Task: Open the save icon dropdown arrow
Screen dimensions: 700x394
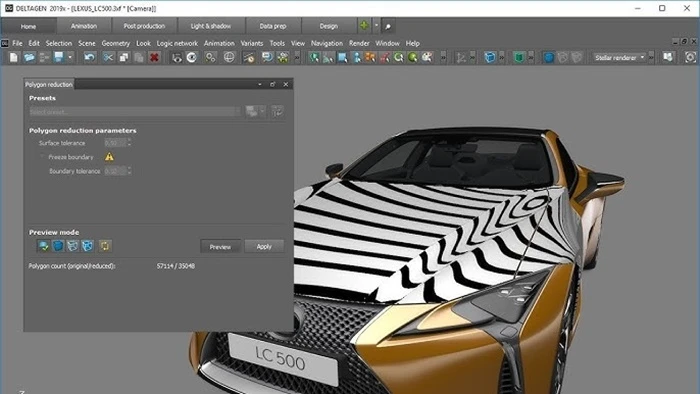Action: [x=70, y=57]
